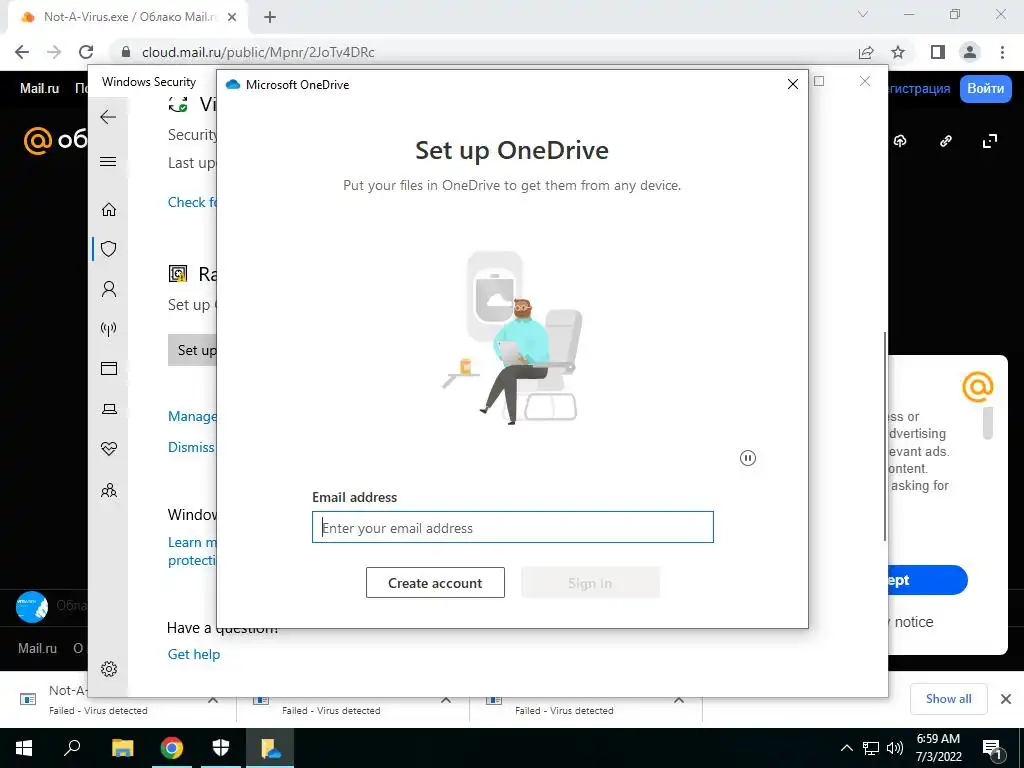The image size is (1024, 768).
Task: Click the Mail.ru header link
Action: coord(39,88)
